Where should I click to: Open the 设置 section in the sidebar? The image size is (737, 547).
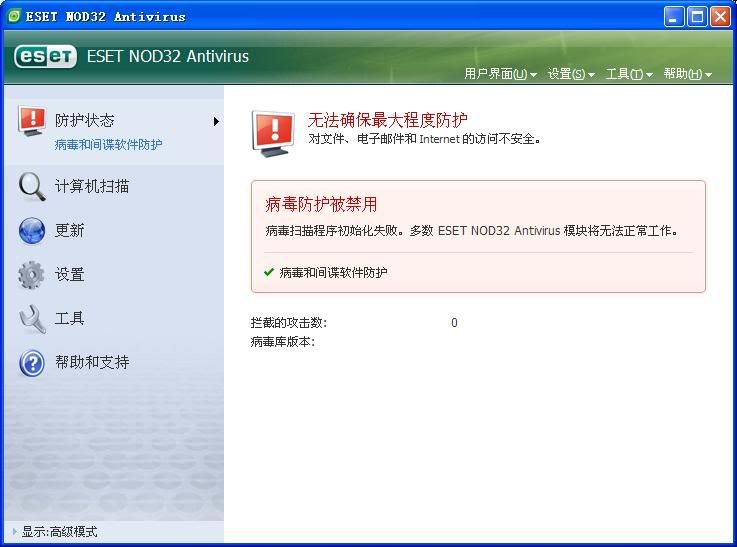[70, 275]
